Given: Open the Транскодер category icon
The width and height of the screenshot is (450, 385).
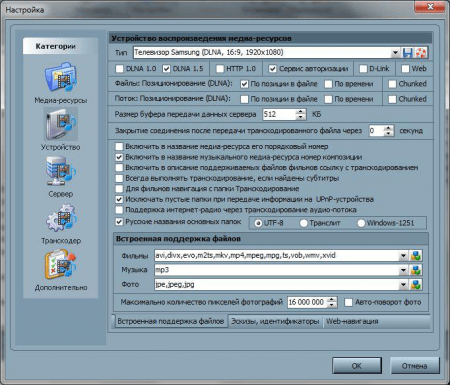Looking at the screenshot, I should (61, 218).
